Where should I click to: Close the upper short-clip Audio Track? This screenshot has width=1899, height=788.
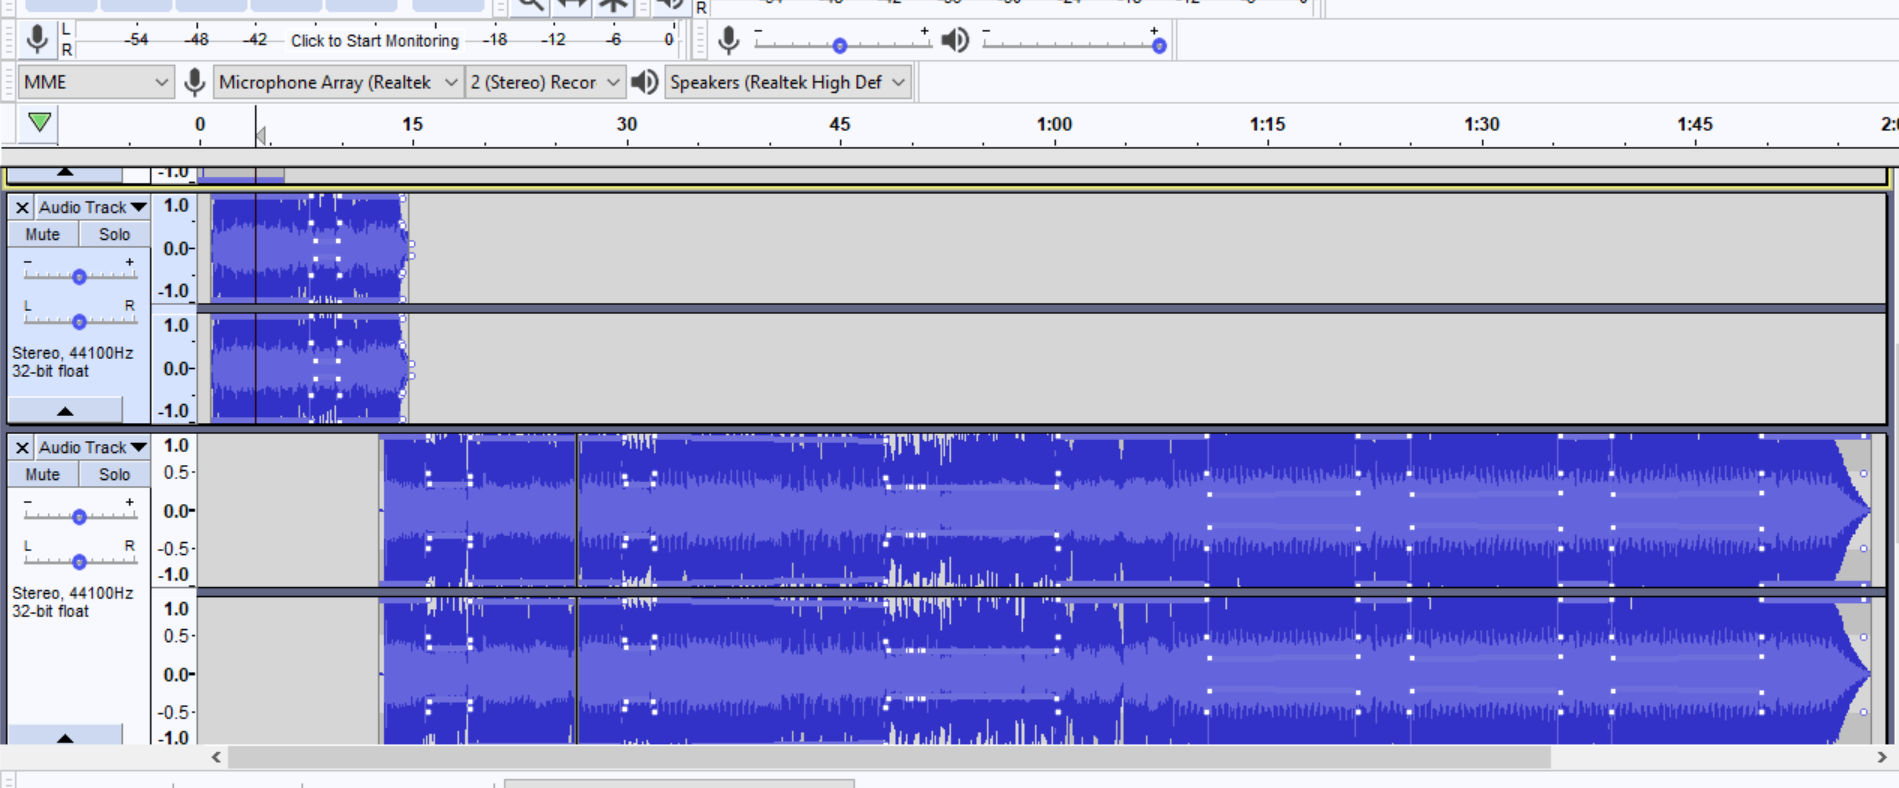click(x=22, y=207)
